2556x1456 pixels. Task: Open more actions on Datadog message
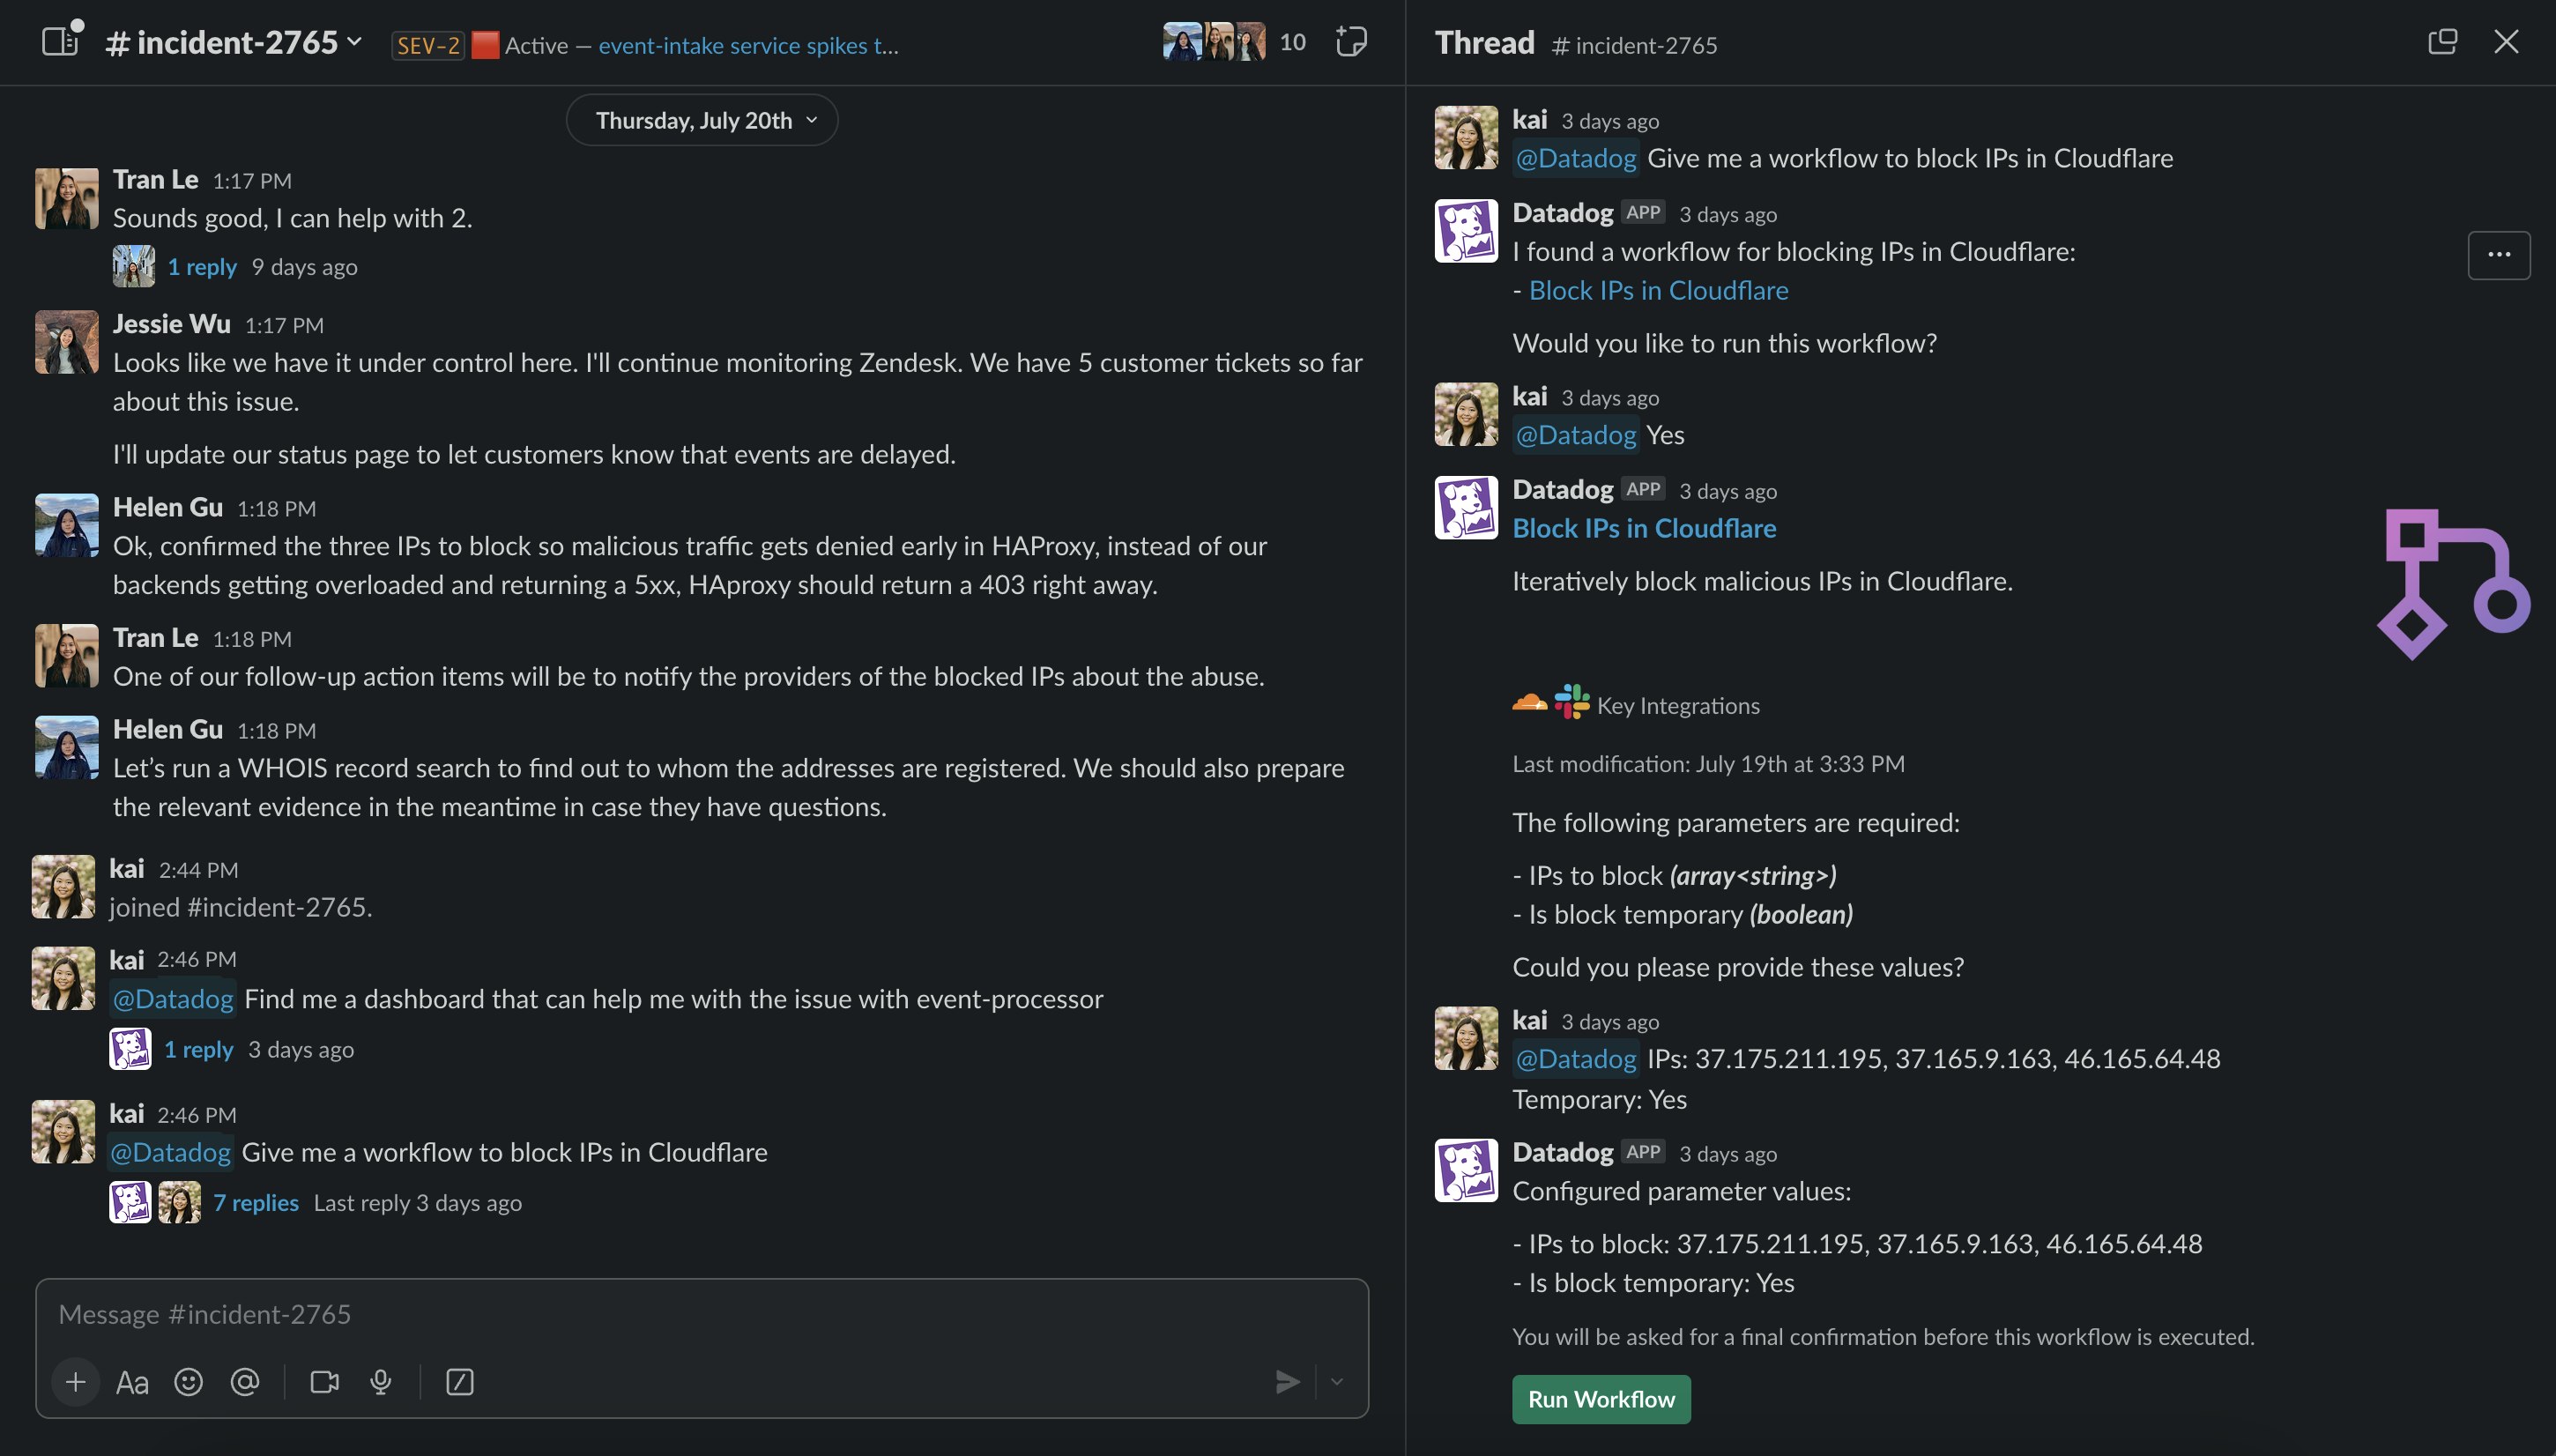tap(2498, 255)
